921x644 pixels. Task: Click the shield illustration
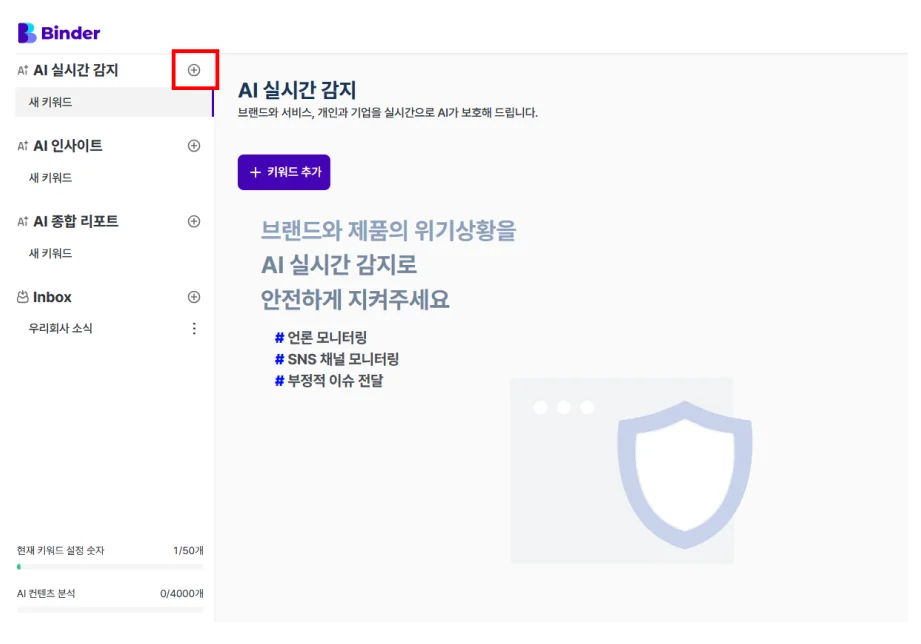click(x=685, y=475)
